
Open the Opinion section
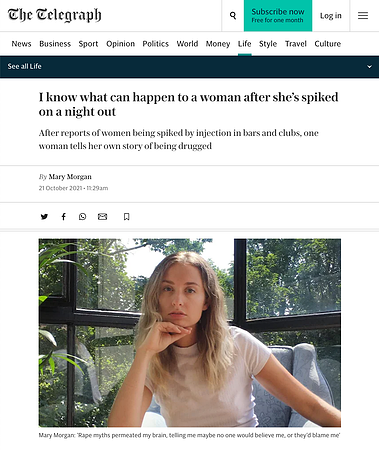[120, 44]
